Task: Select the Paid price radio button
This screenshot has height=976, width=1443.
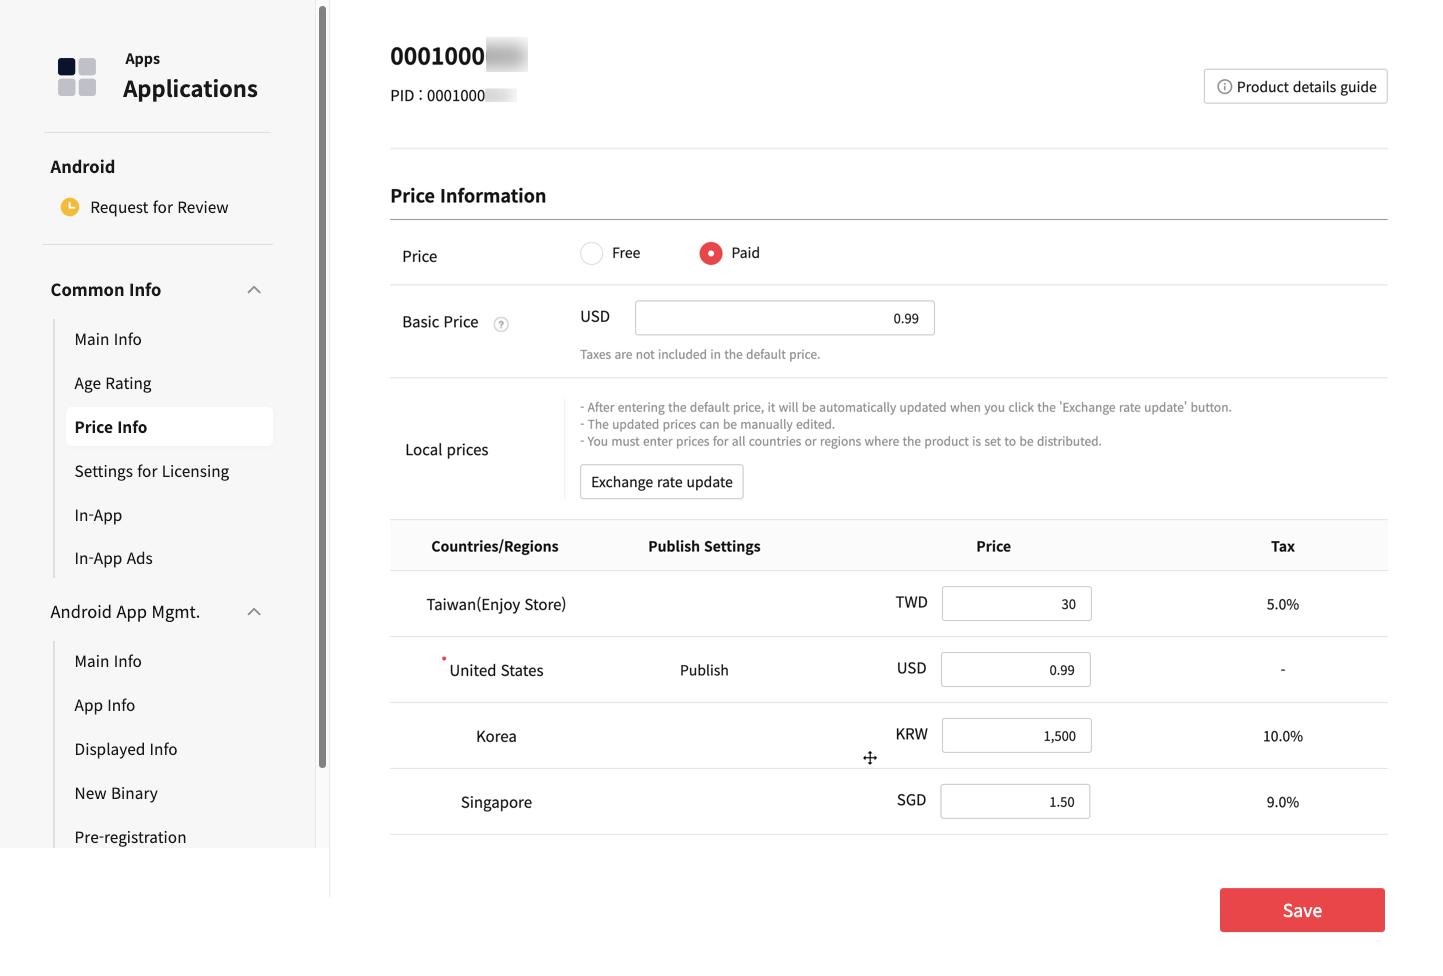Action: coord(711,254)
